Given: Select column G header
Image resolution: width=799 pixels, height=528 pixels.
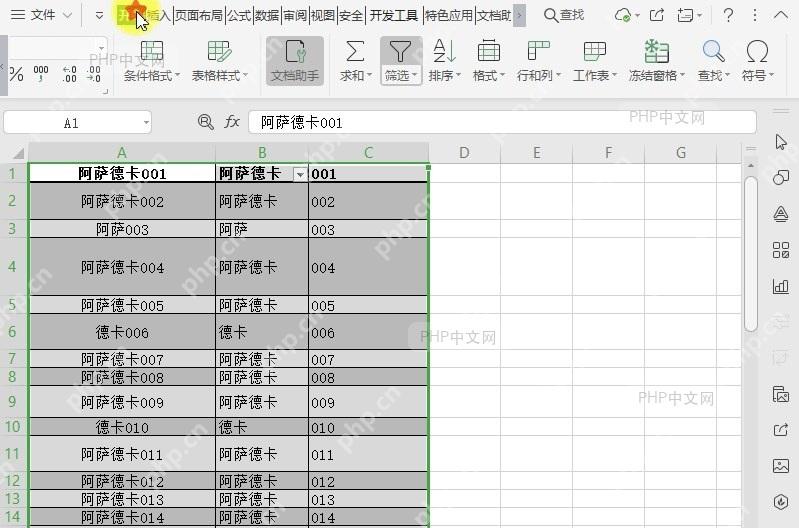Looking at the screenshot, I should click(681, 152).
